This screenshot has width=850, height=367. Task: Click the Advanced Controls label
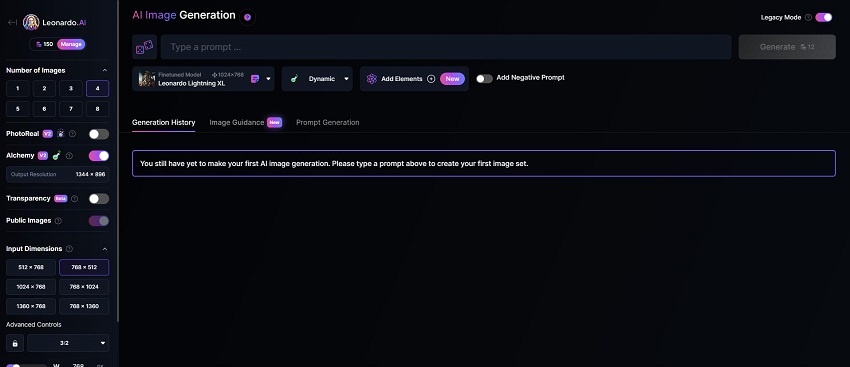pyautogui.click(x=34, y=325)
